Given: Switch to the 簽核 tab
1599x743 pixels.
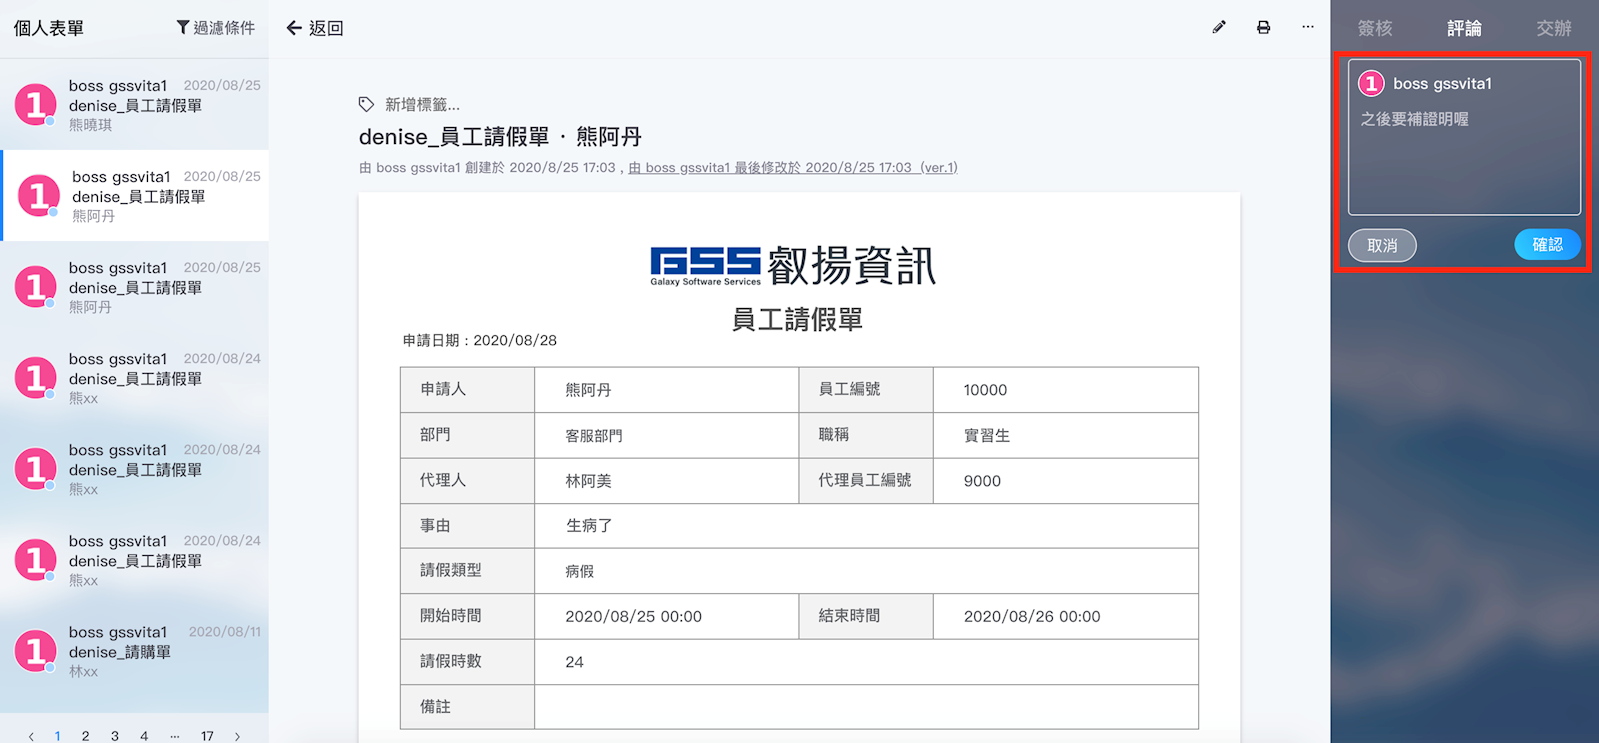Looking at the screenshot, I should [1375, 28].
